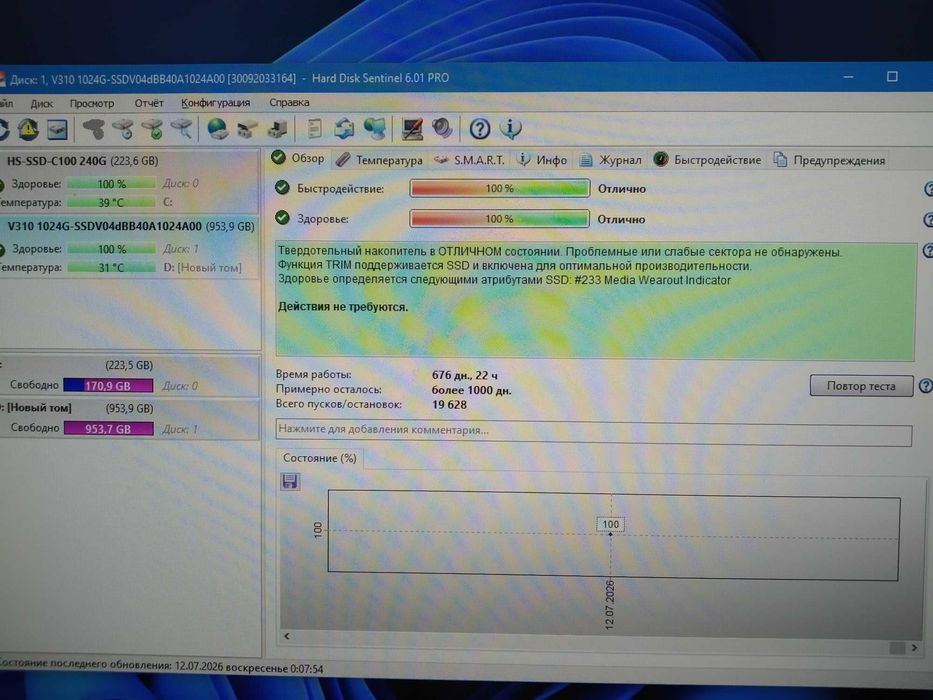Click the floppy save icon above the chart
This screenshot has height=700, width=933.
pos(290,481)
